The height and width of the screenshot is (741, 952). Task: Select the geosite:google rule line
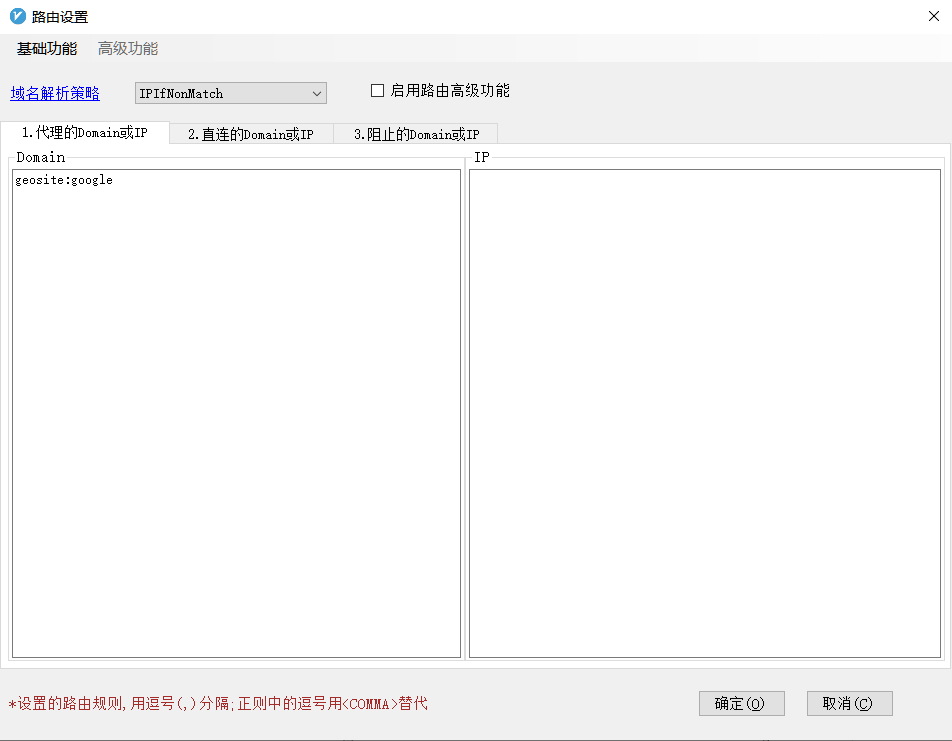[x=63, y=180]
